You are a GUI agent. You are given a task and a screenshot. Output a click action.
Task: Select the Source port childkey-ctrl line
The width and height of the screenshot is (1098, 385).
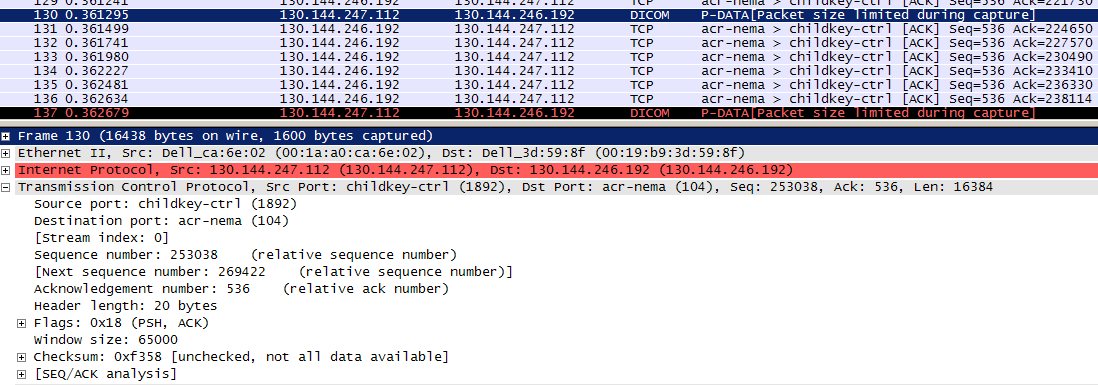pos(165,204)
